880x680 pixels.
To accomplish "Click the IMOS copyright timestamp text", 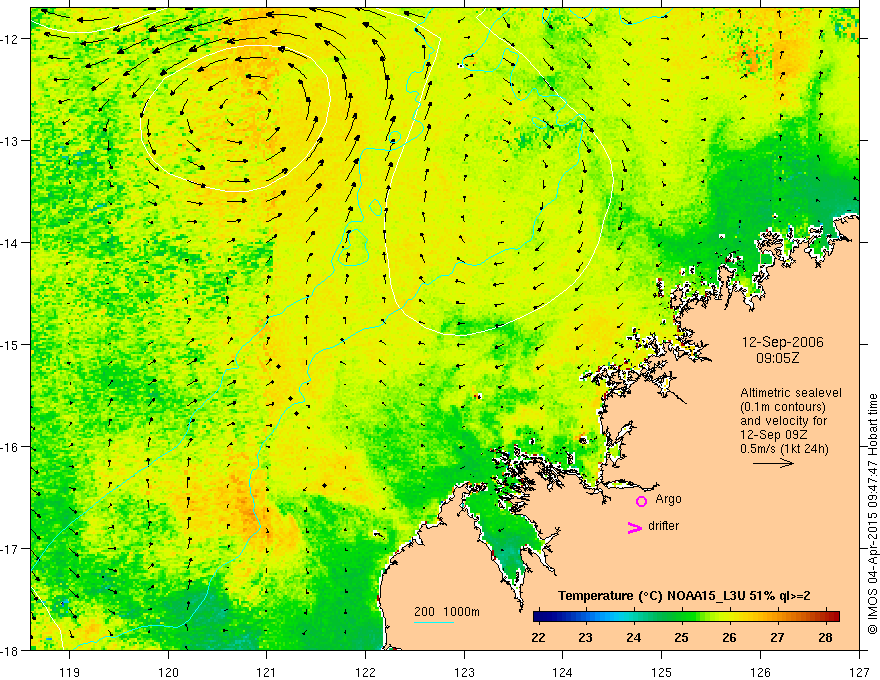I will click(873, 513).
